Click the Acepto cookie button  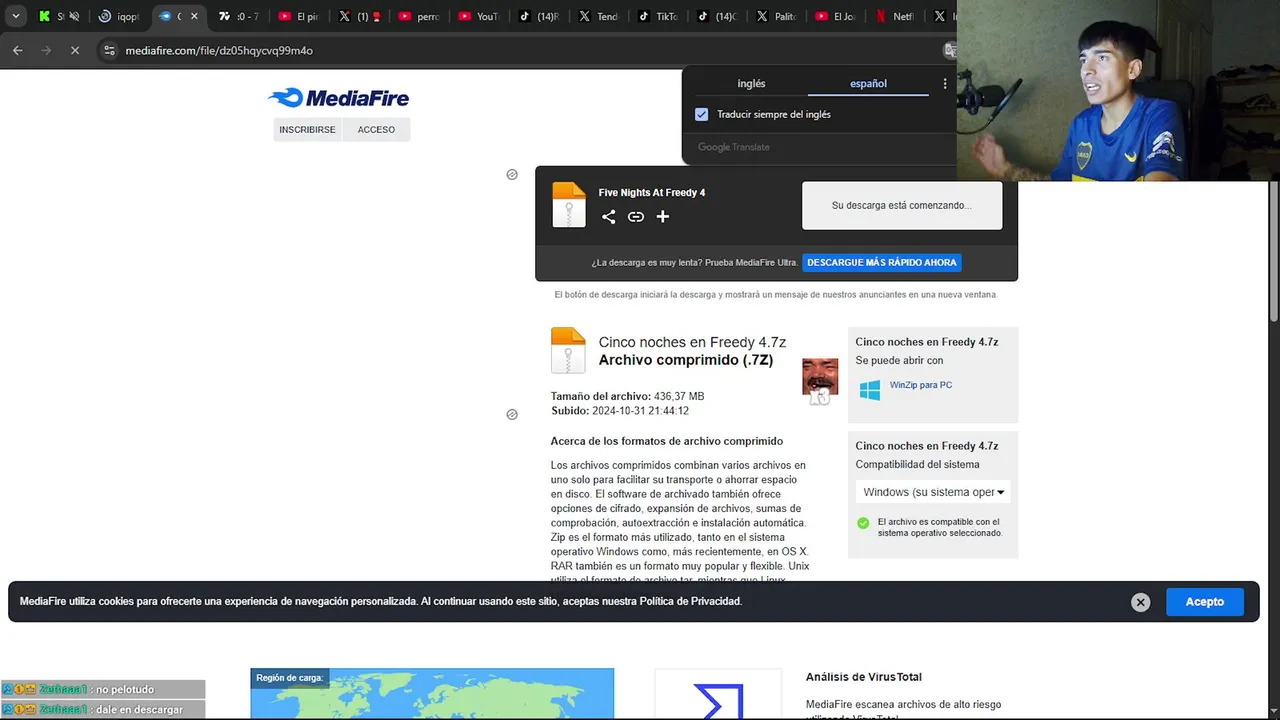click(x=1205, y=602)
